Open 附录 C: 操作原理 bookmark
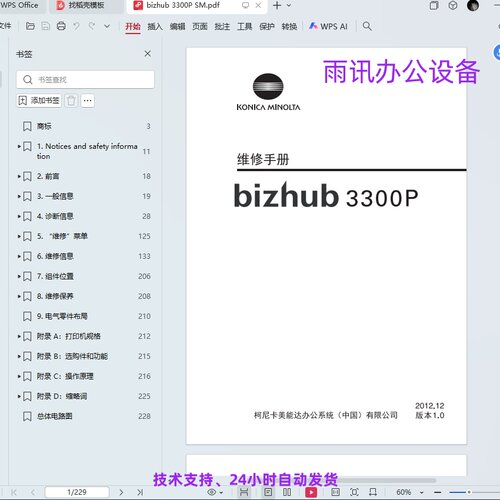The height and width of the screenshot is (500, 500). (x=65, y=376)
